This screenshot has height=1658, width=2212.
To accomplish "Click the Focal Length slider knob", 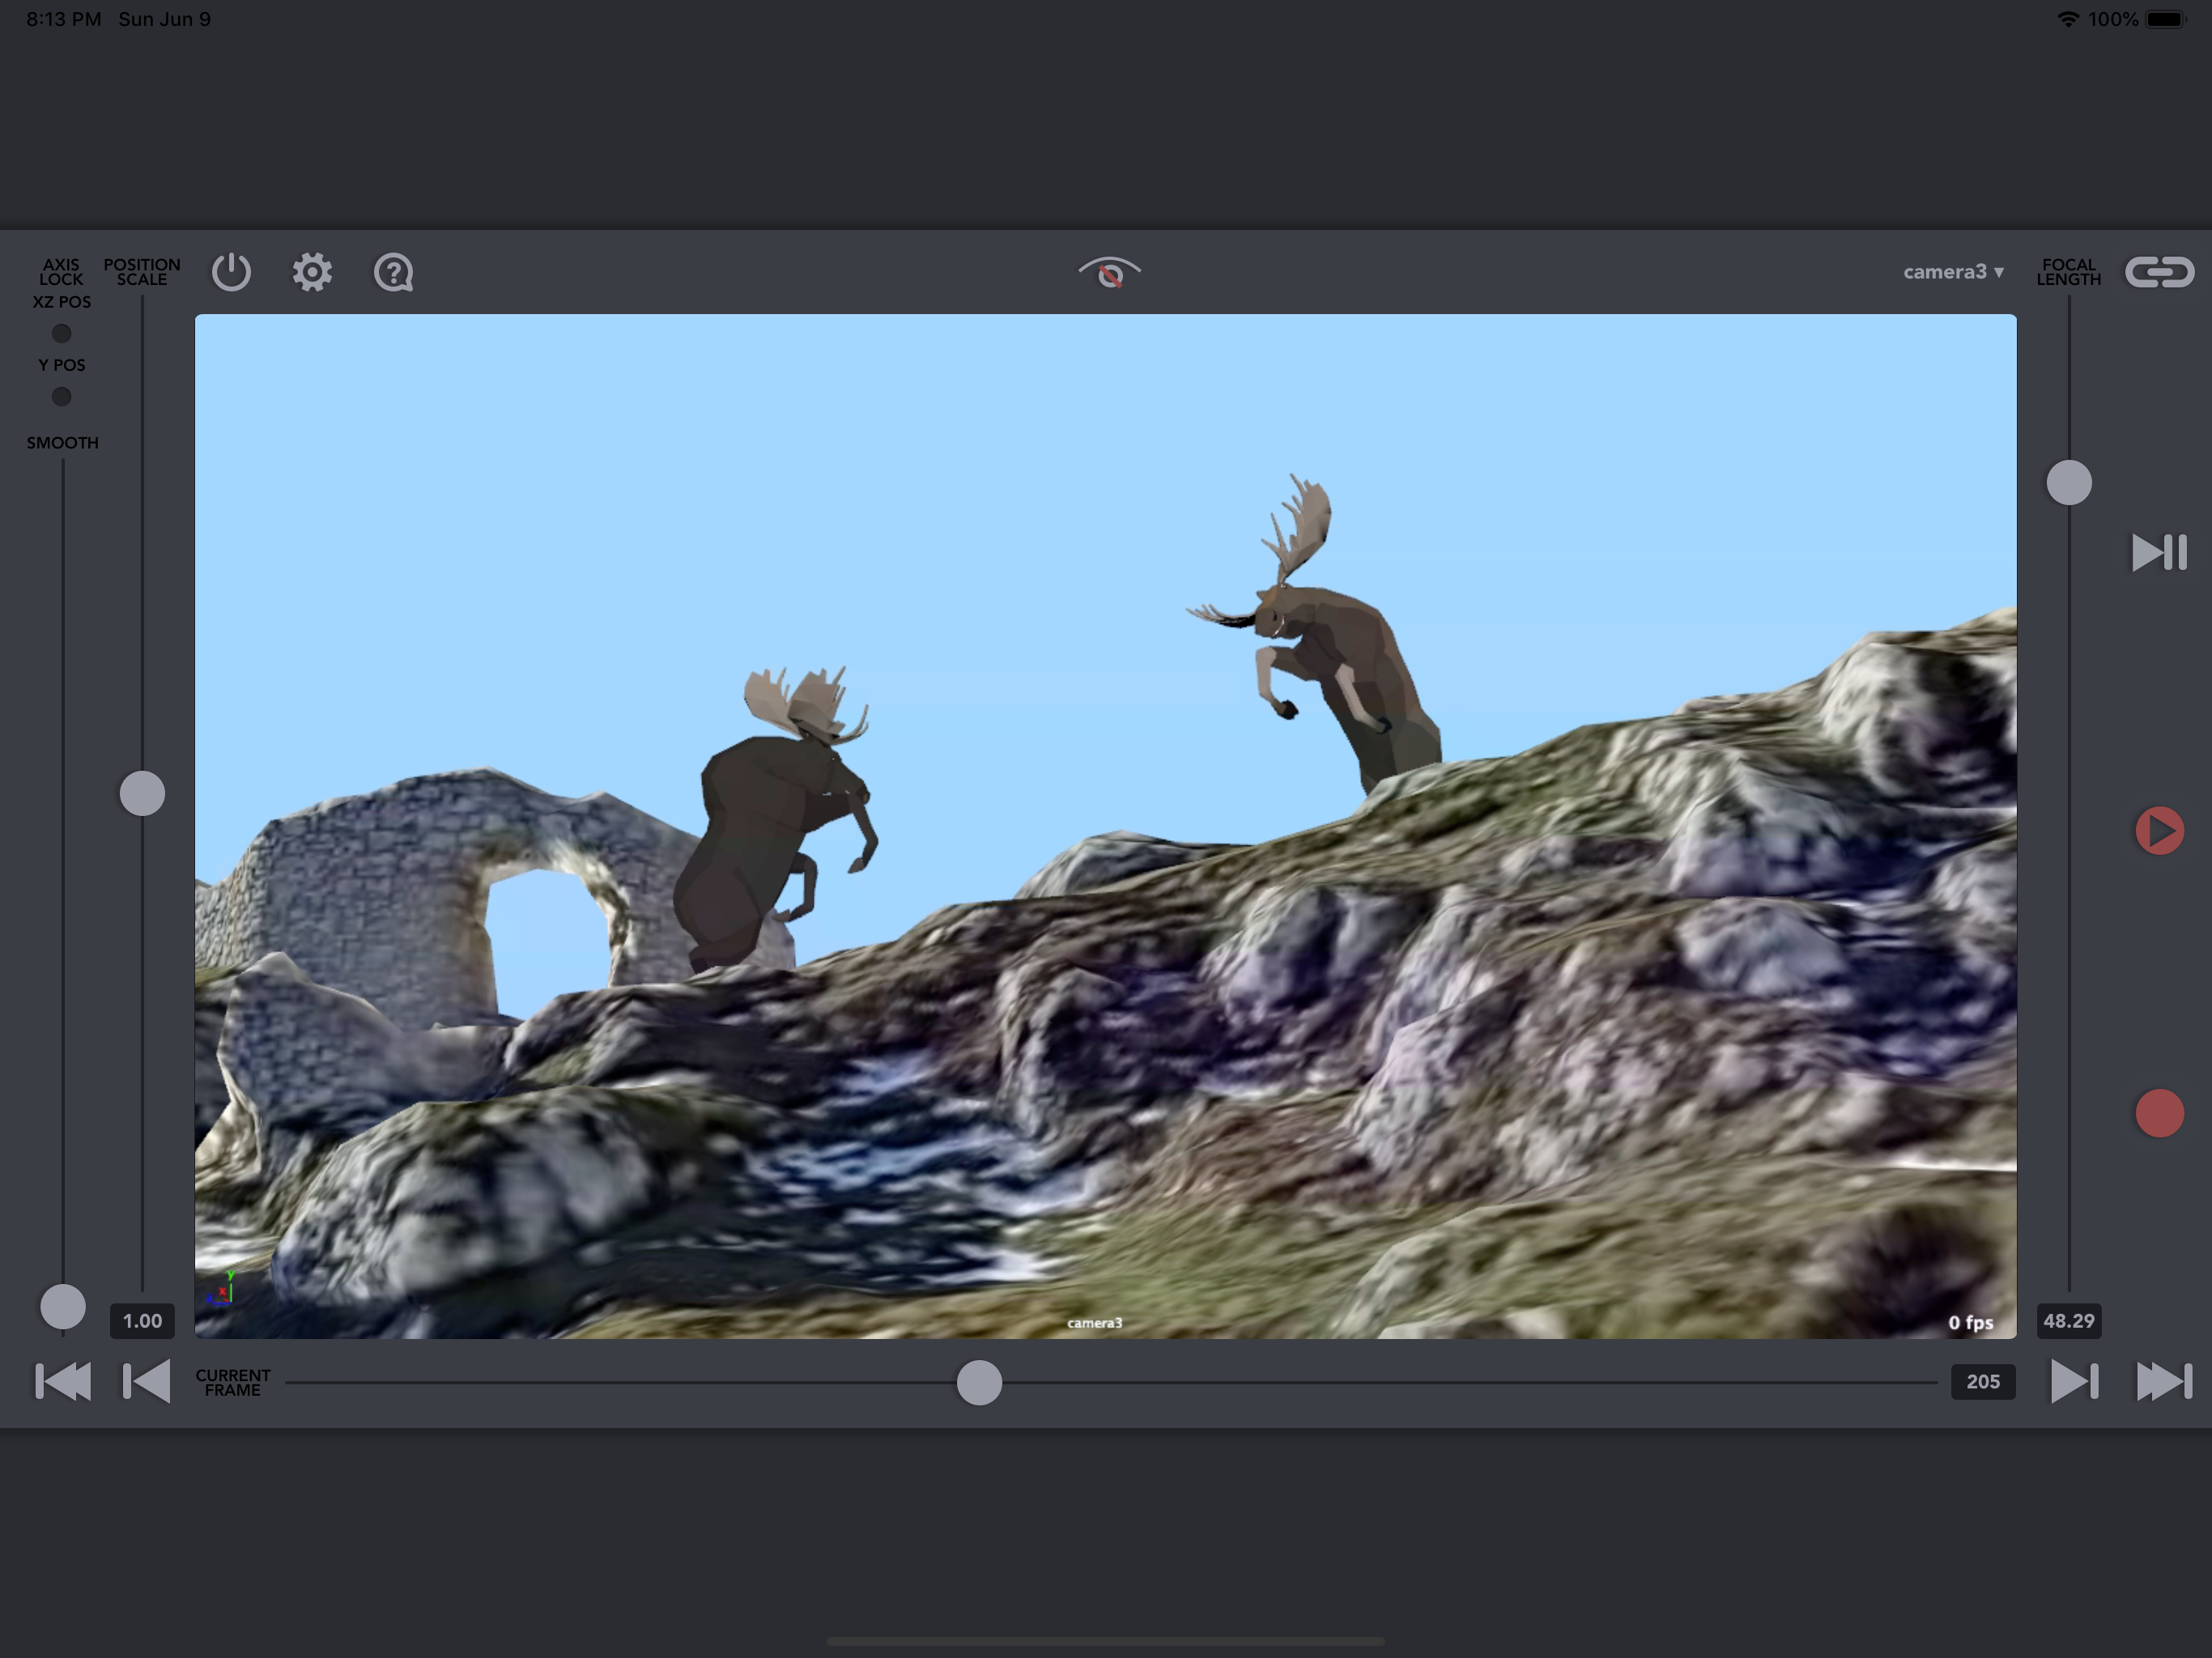I will point(2069,483).
